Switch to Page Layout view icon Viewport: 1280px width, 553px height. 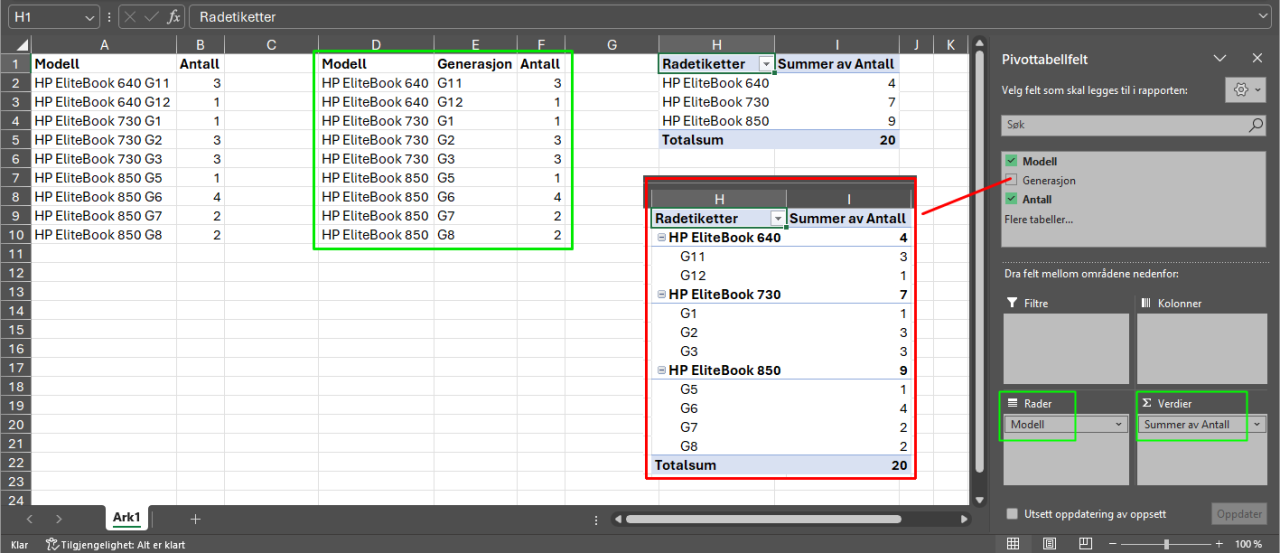coord(1049,543)
